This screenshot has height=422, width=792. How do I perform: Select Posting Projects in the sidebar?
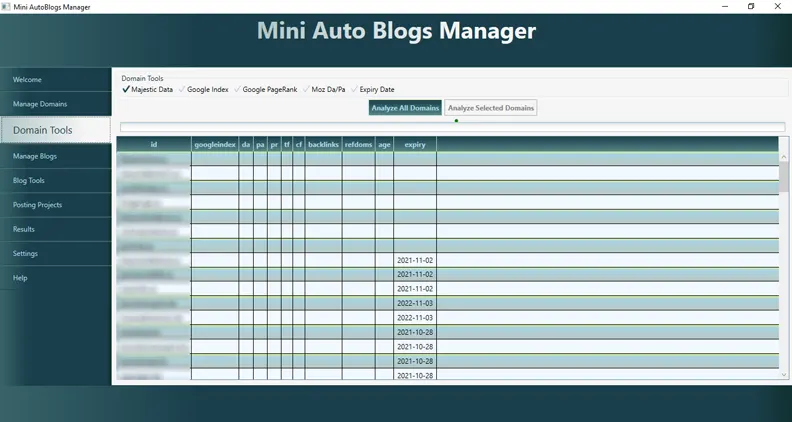tap(55, 205)
